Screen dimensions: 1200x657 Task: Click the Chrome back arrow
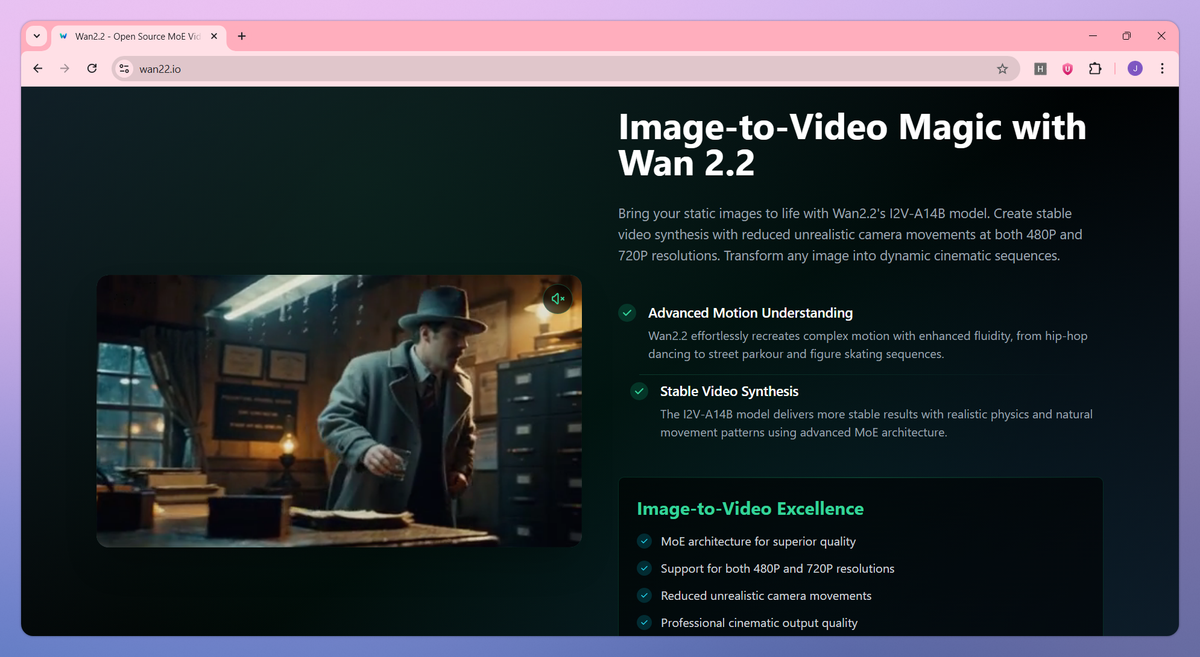[38, 69]
